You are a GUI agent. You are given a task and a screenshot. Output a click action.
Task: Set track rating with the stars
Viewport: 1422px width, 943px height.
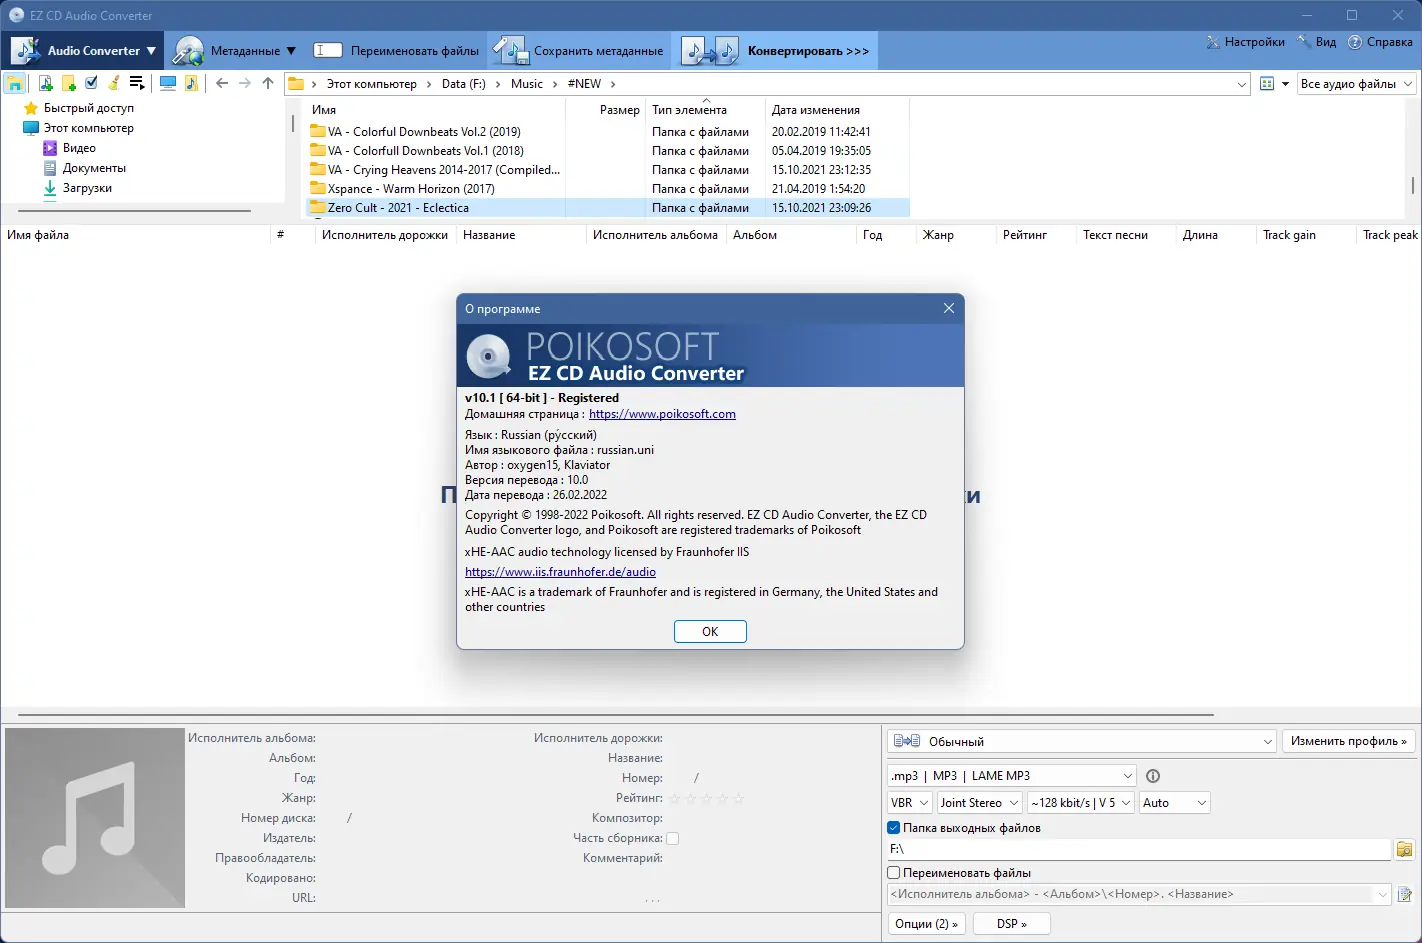[708, 798]
